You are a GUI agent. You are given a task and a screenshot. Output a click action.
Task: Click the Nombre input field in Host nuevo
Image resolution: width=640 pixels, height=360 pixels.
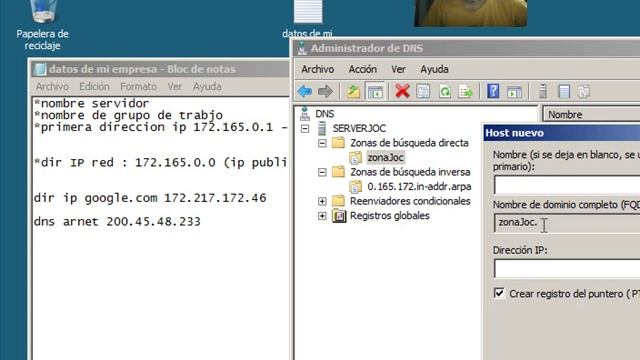click(567, 184)
